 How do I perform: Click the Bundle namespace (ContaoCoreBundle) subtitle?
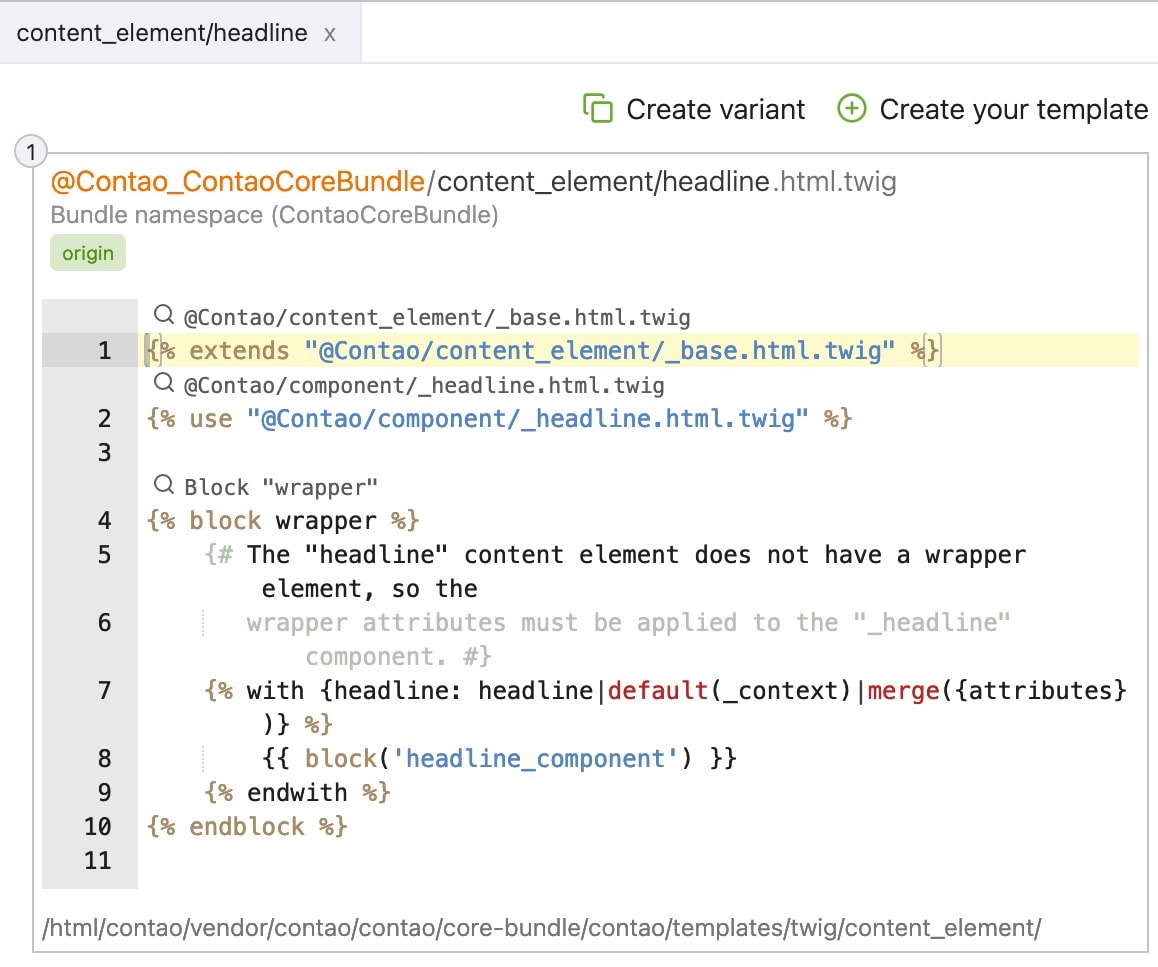click(x=274, y=215)
